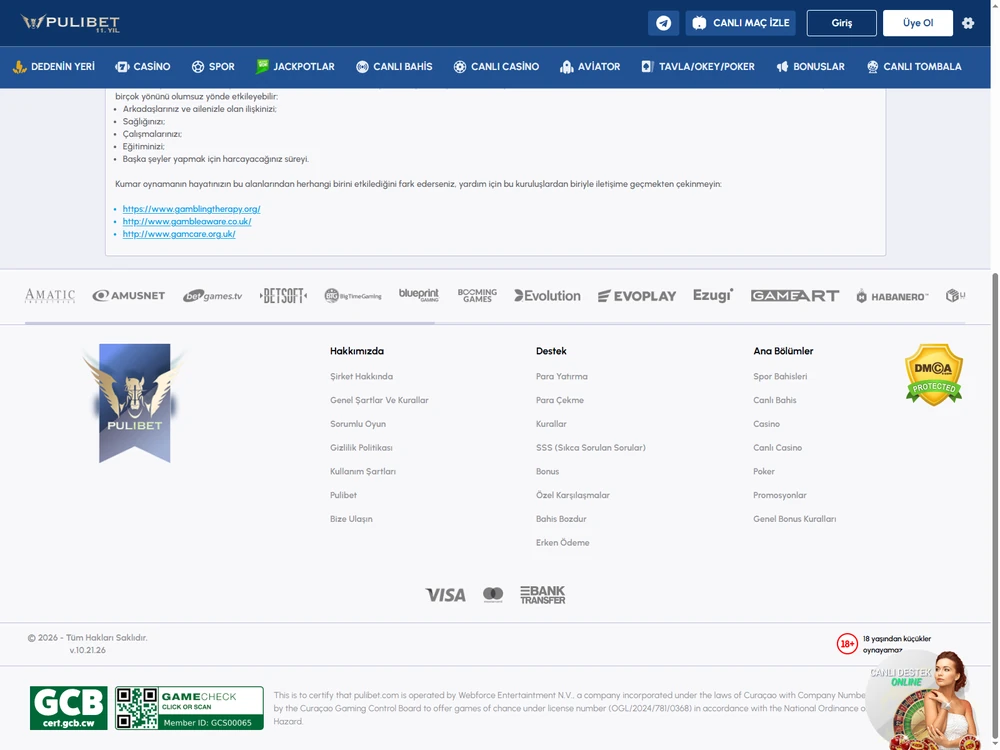
Task: Open the Gizlilik Politikası footer link
Action: coord(361,448)
